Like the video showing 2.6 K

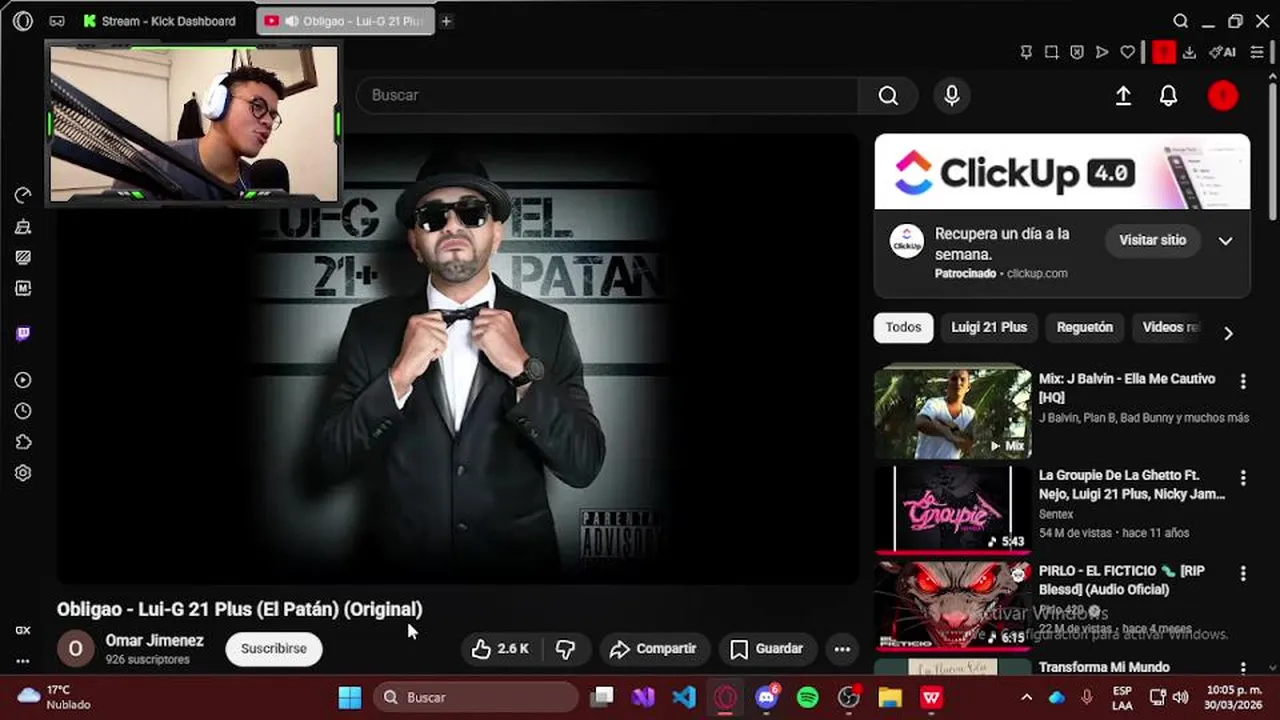[x=502, y=649]
